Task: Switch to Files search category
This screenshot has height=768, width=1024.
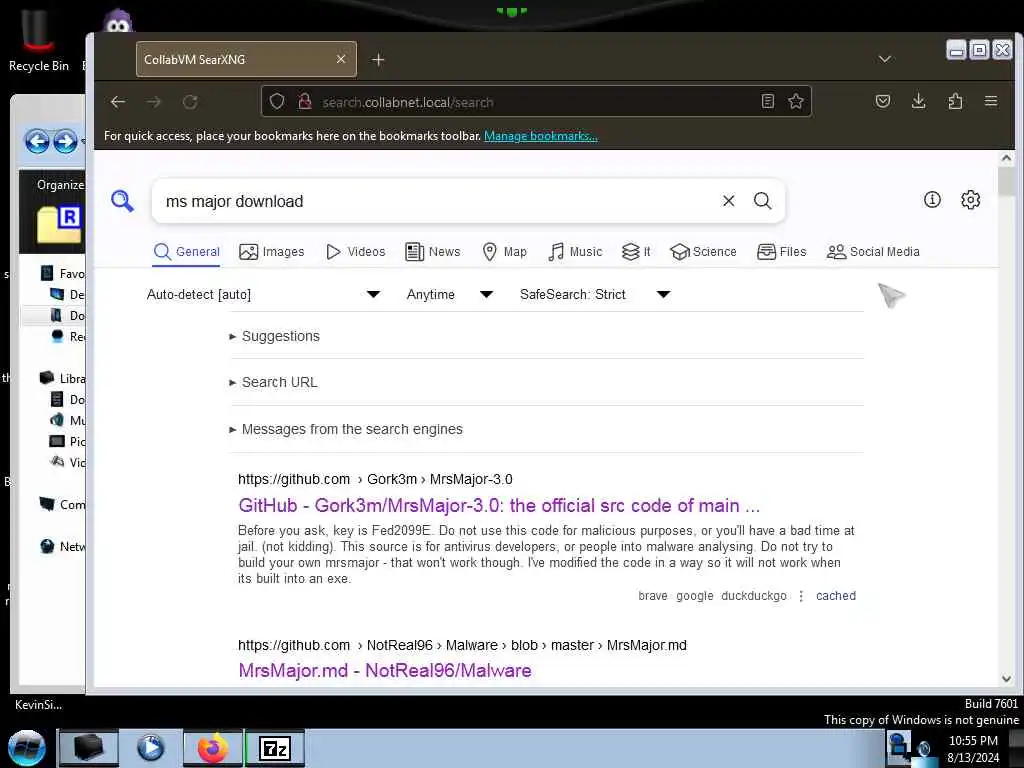Action: pyautogui.click(x=782, y=252)
